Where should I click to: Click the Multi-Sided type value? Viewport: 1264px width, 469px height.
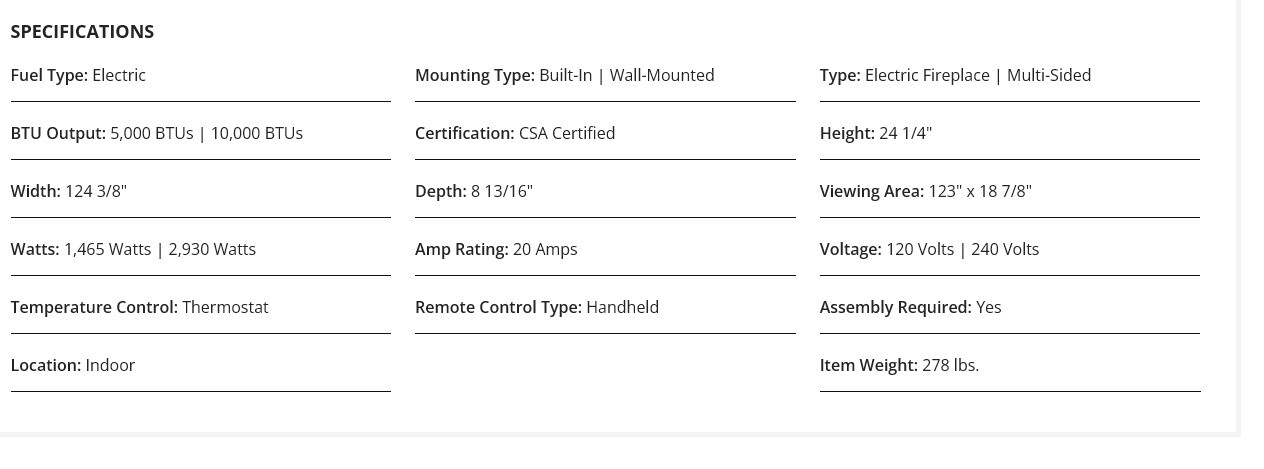coord(1049,76)
